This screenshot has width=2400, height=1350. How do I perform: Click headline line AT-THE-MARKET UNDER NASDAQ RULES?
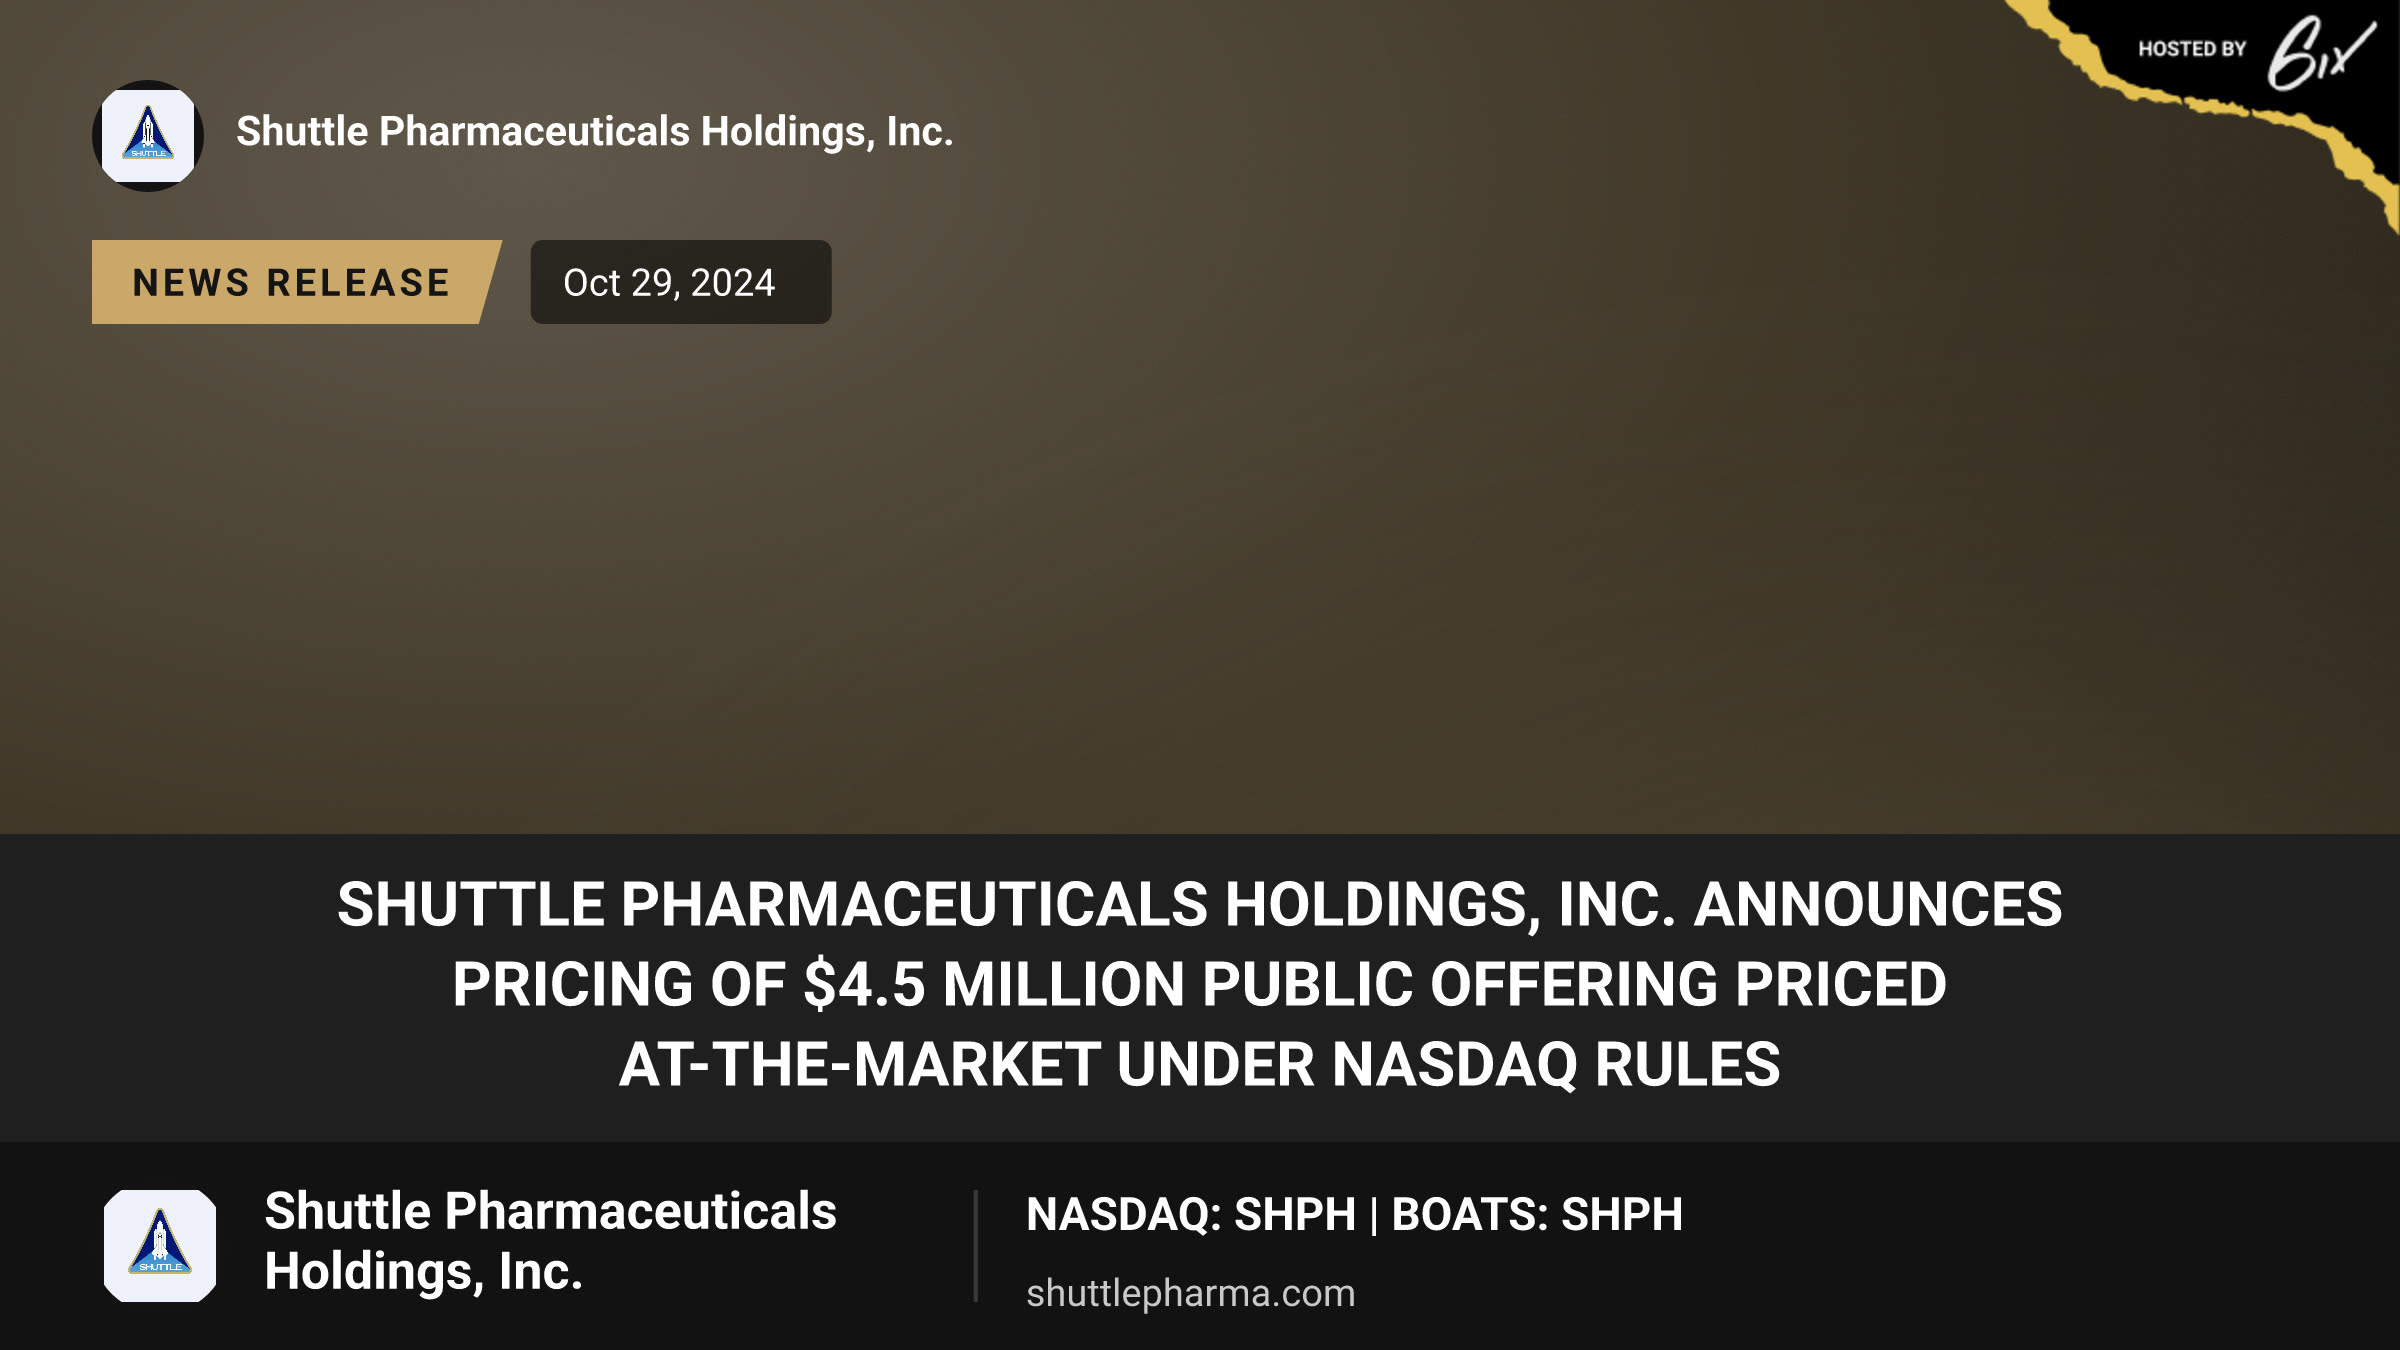coord(1199,1065)
